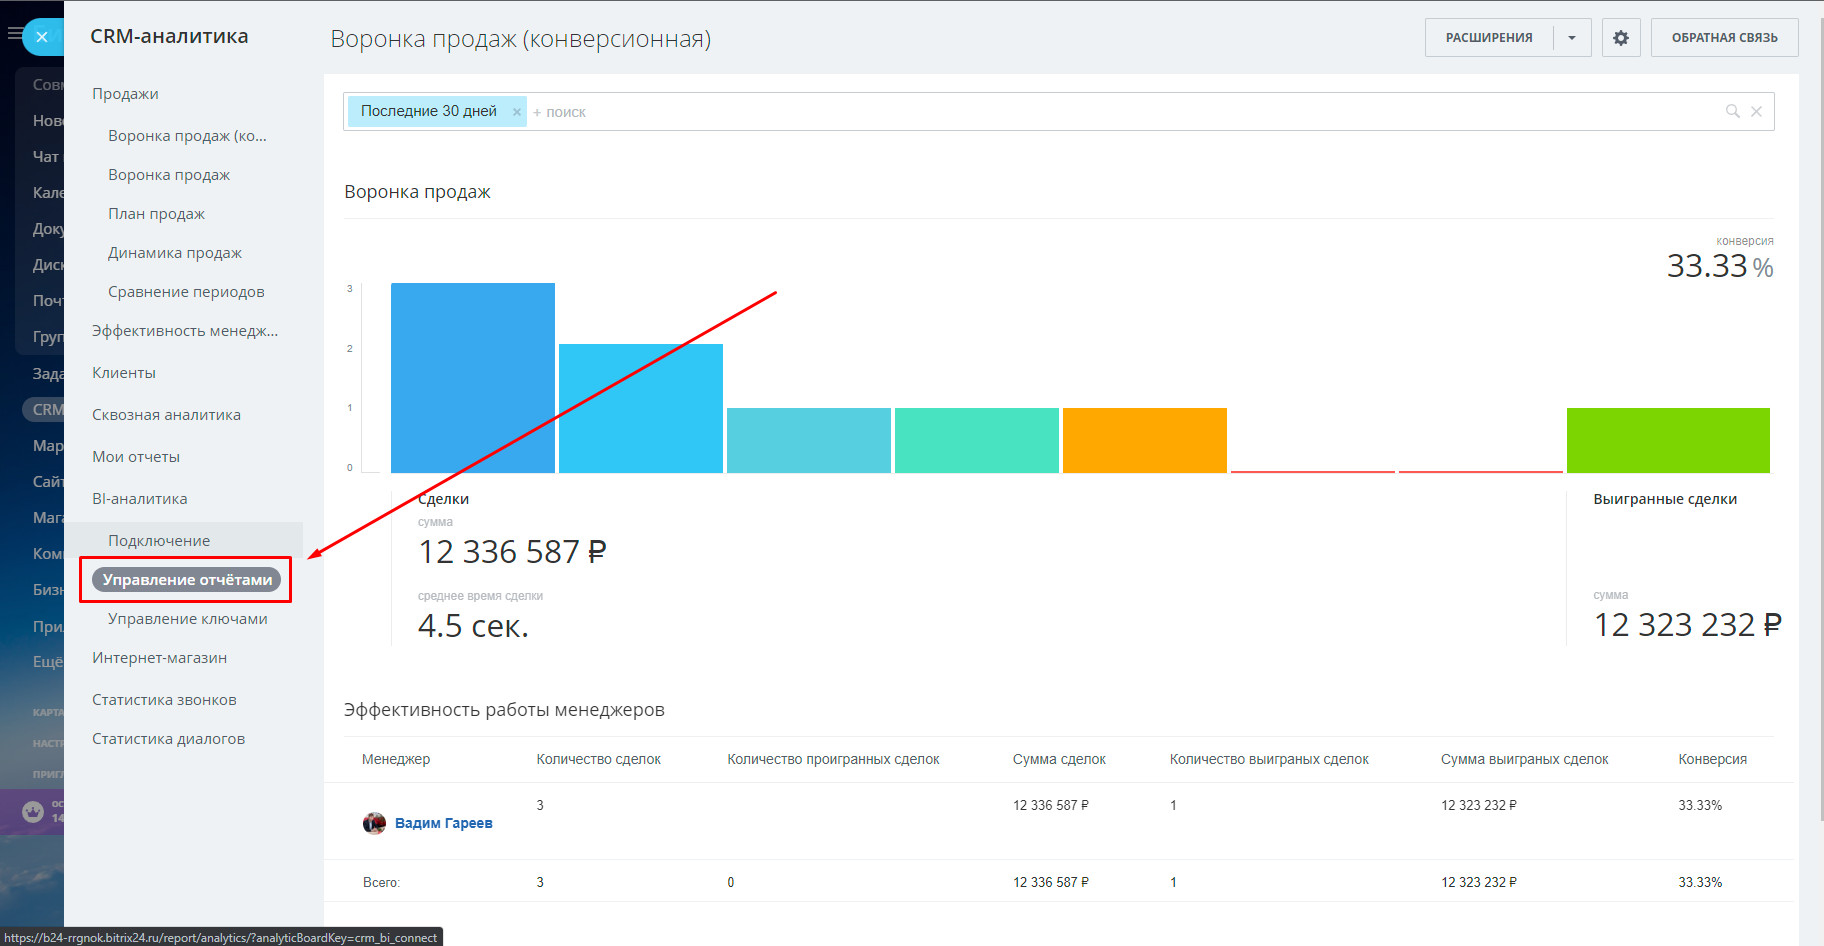Click Вадим Гареев's avatar picture

click(x=374, y=823)
